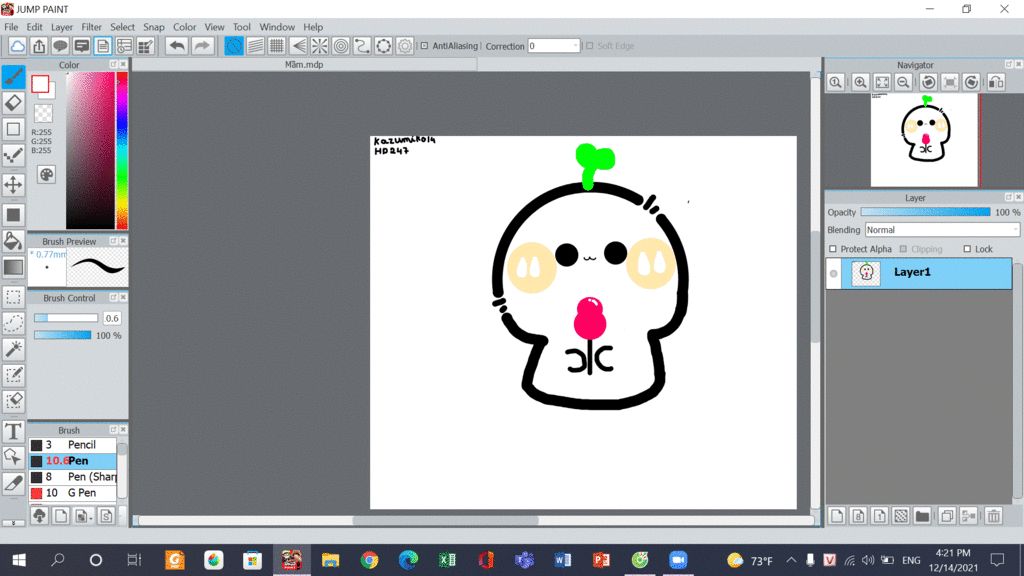Enable radial snap
The height and width of the screenshot is (576, 1024).
coord(319,46)
